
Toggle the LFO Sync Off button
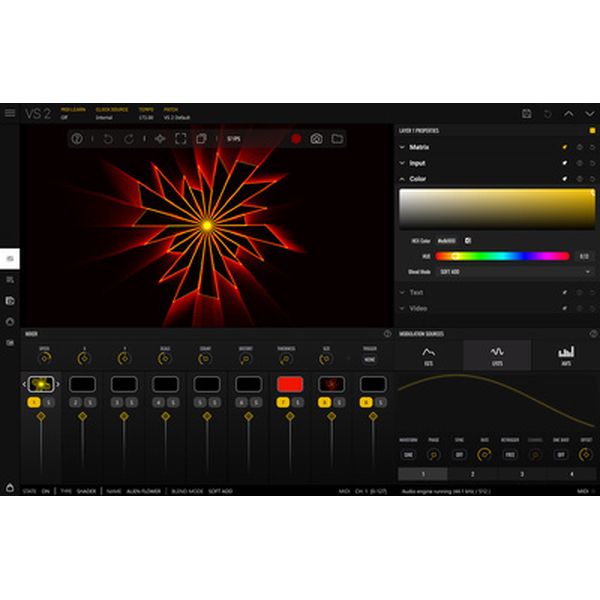460,453
